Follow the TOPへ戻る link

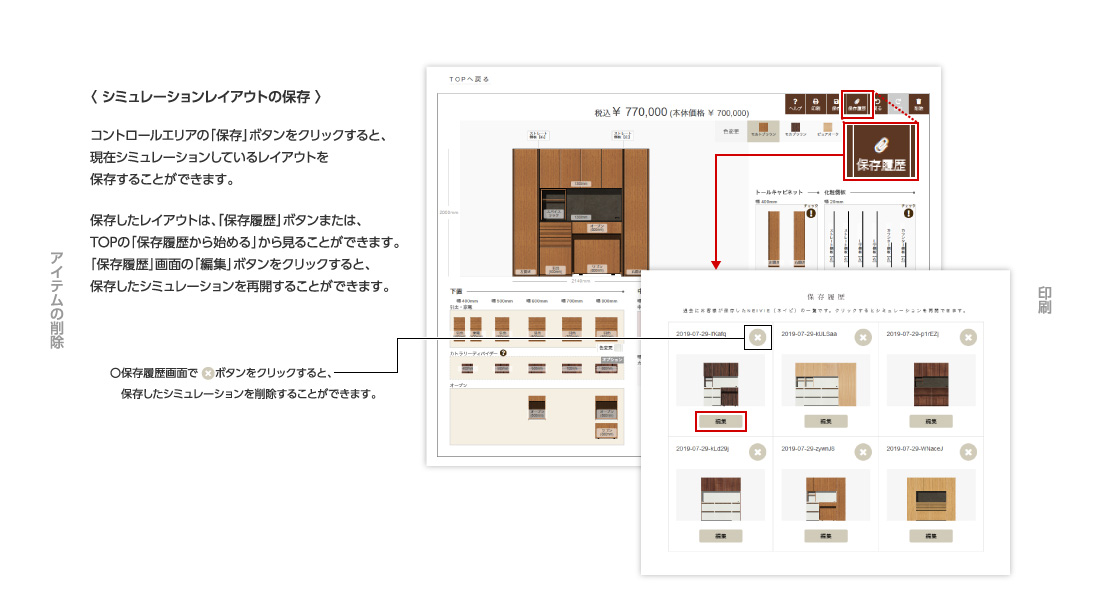click(x=469, y=78)
